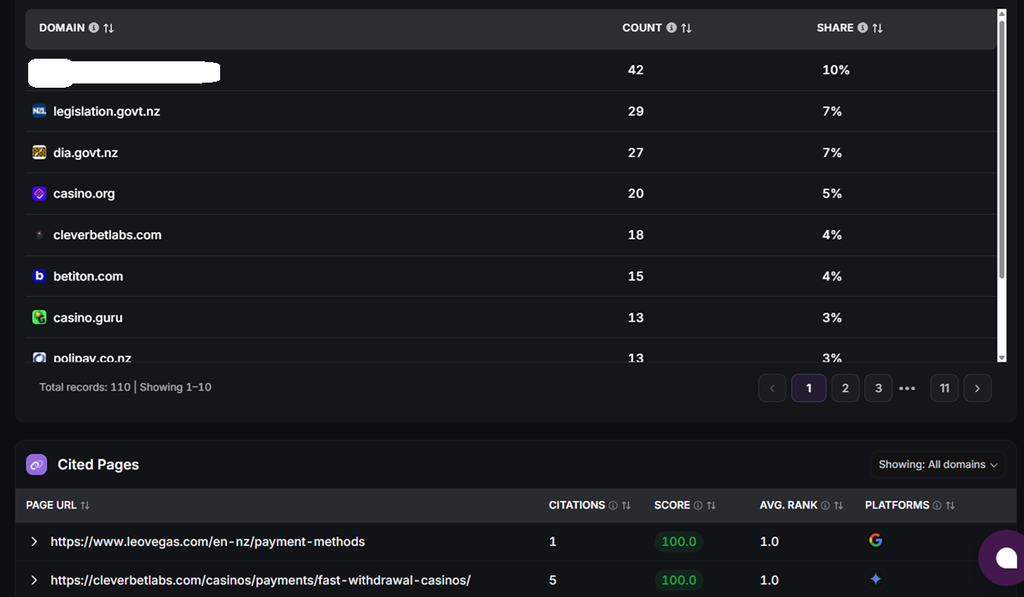
Task: Click the info icon beside CITATIONS
Action: (613, 506)
